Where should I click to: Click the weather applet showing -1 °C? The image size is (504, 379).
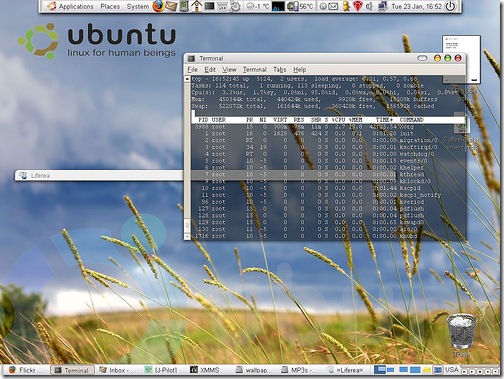coord(257,6)
